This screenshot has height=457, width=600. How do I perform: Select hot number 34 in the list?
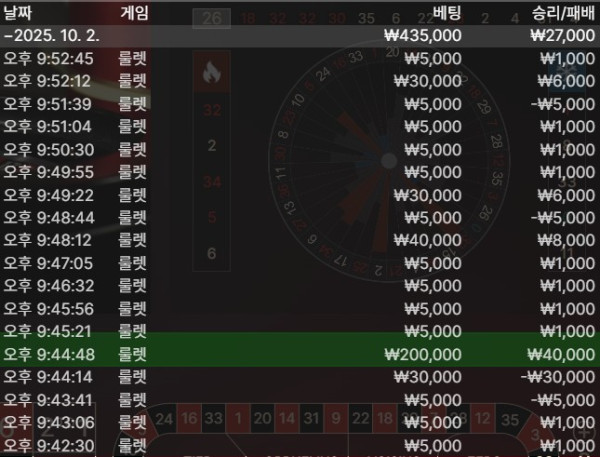pyautogui.click(x=212, y=181)
